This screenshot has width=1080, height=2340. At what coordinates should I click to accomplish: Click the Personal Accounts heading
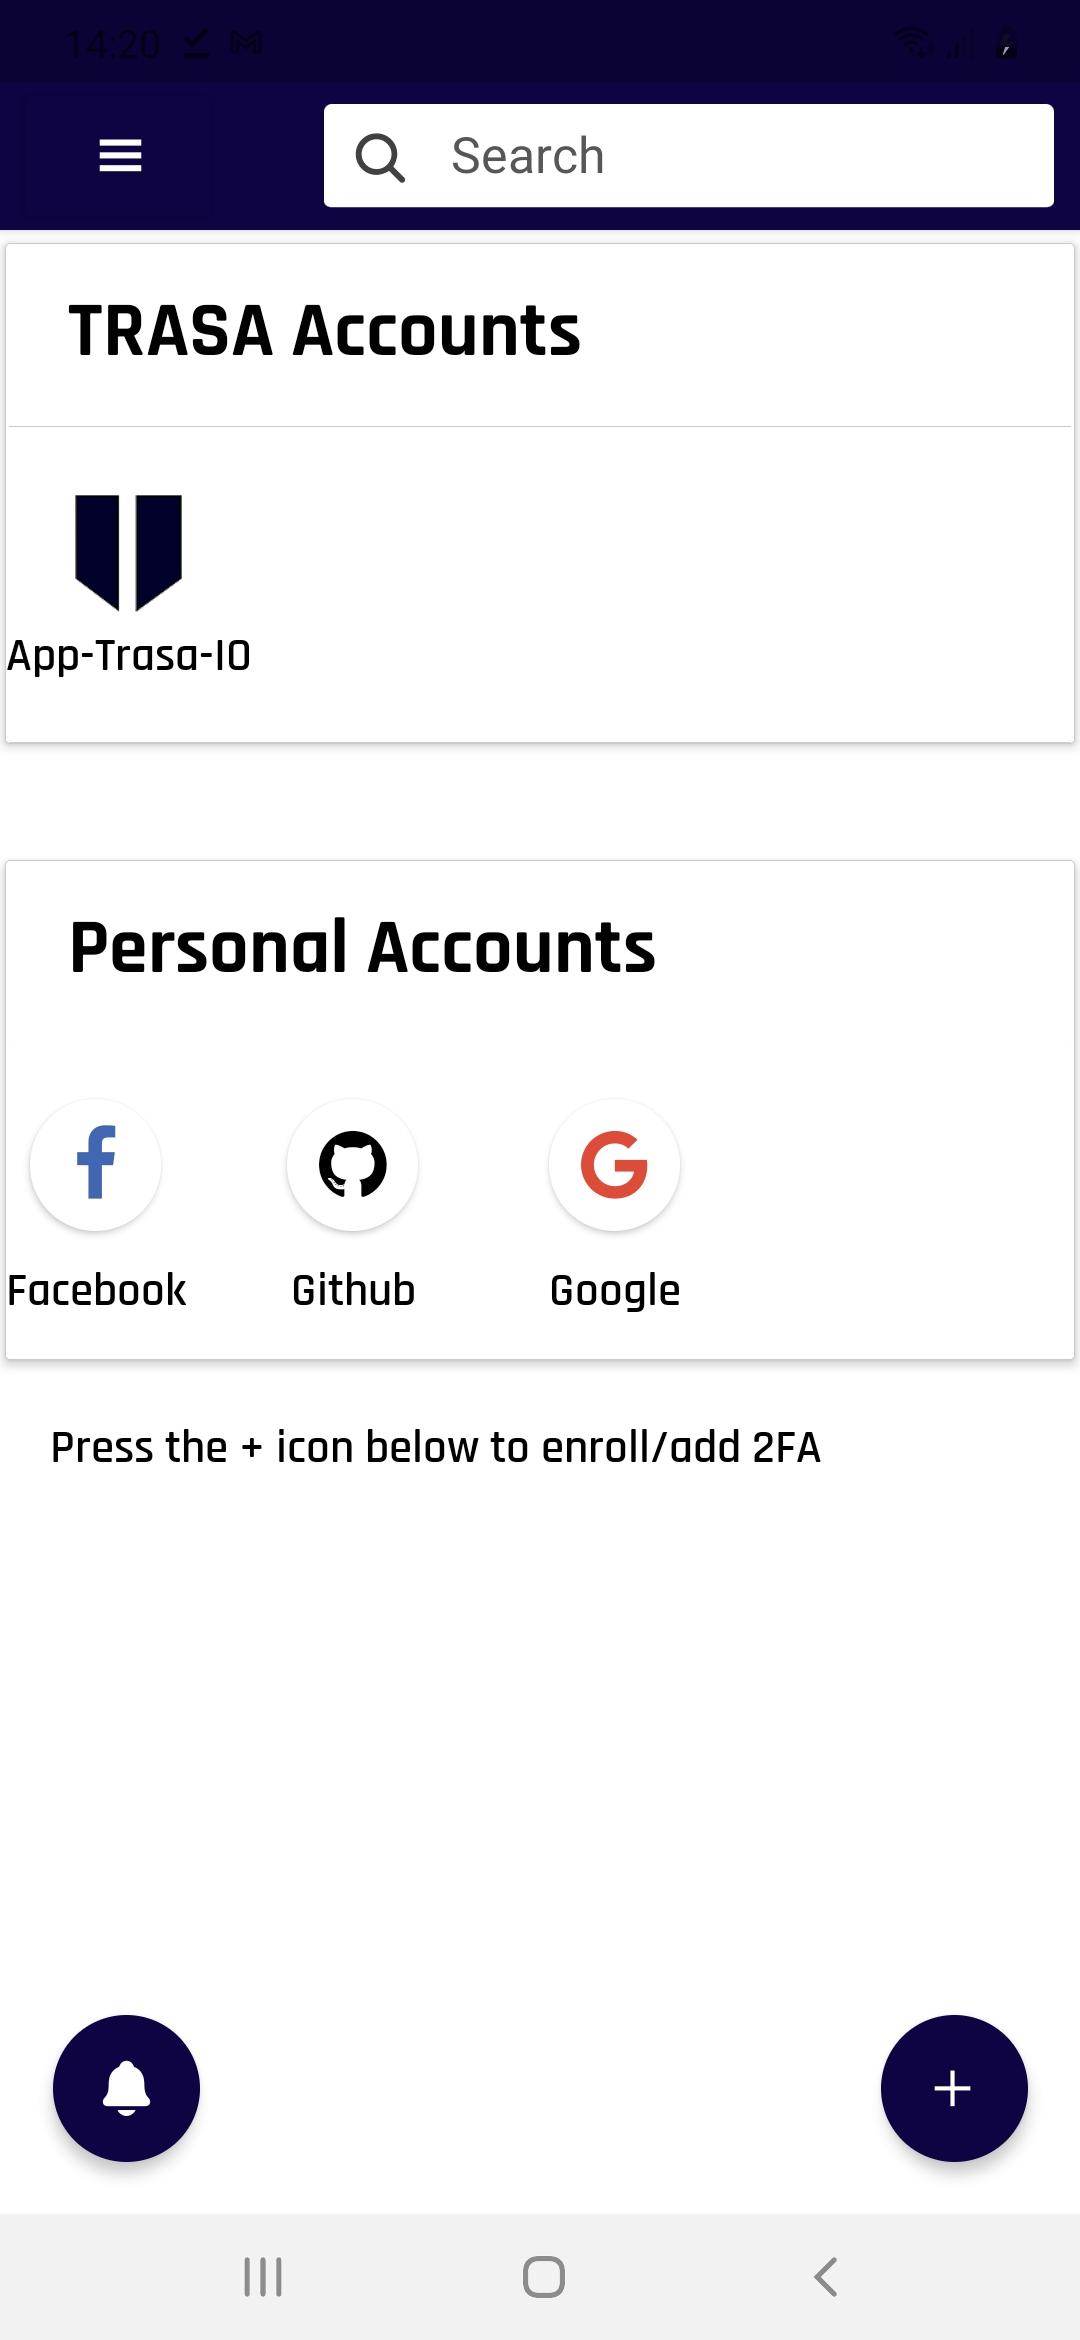tap(362, 947)
